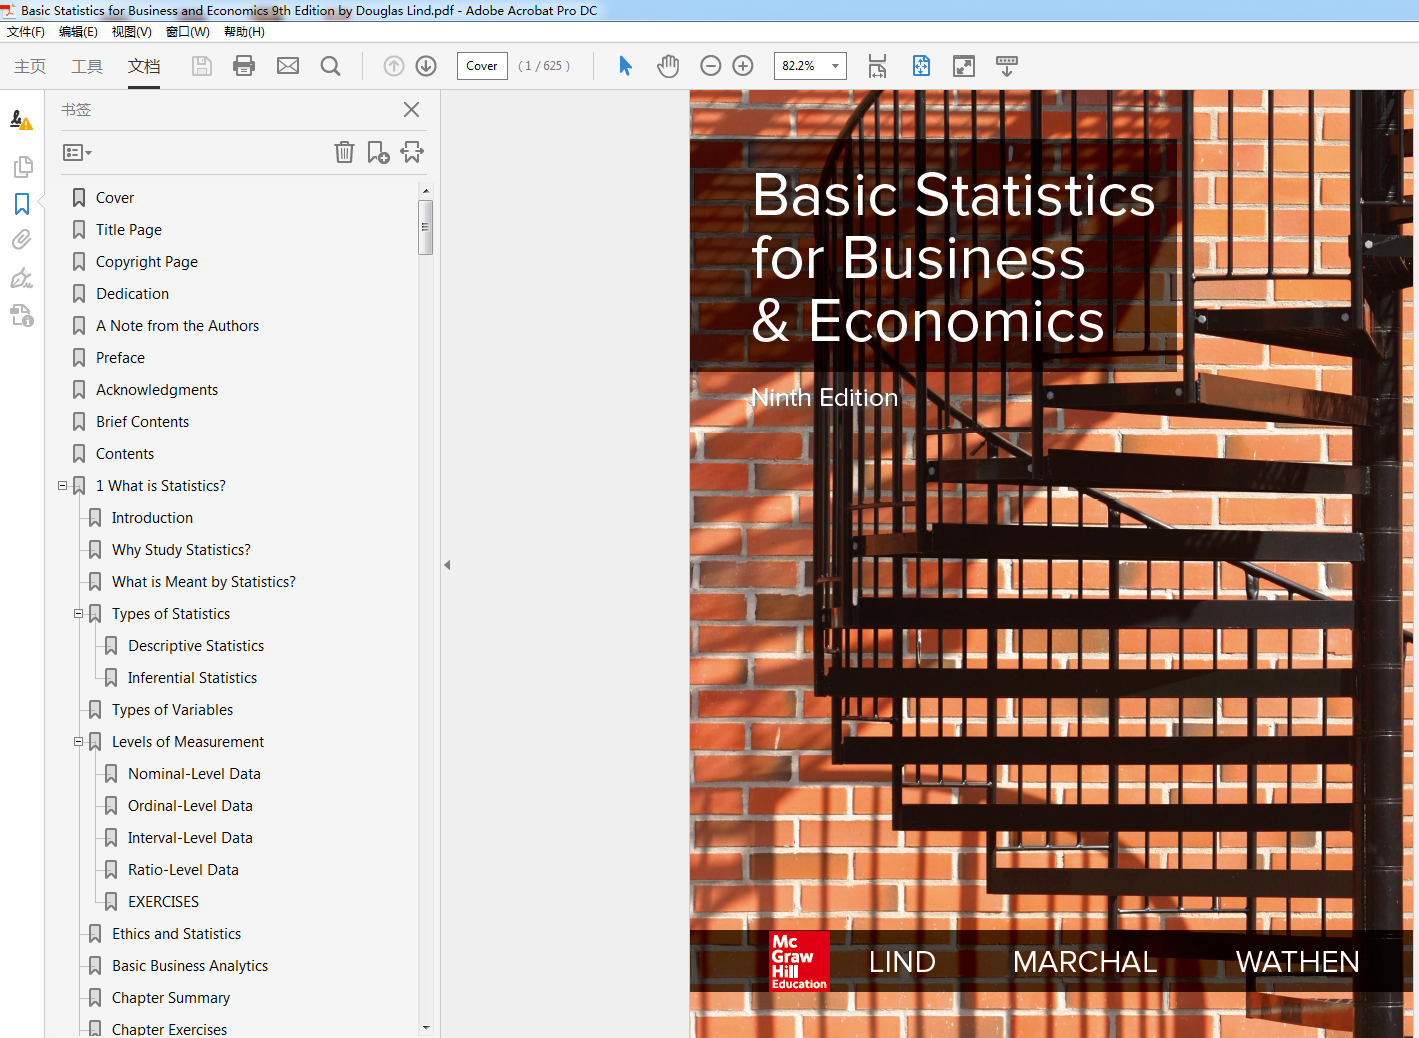1419x1038 pixels.
Task: Click the fit width scrolling icon
Action: [877, 66]
